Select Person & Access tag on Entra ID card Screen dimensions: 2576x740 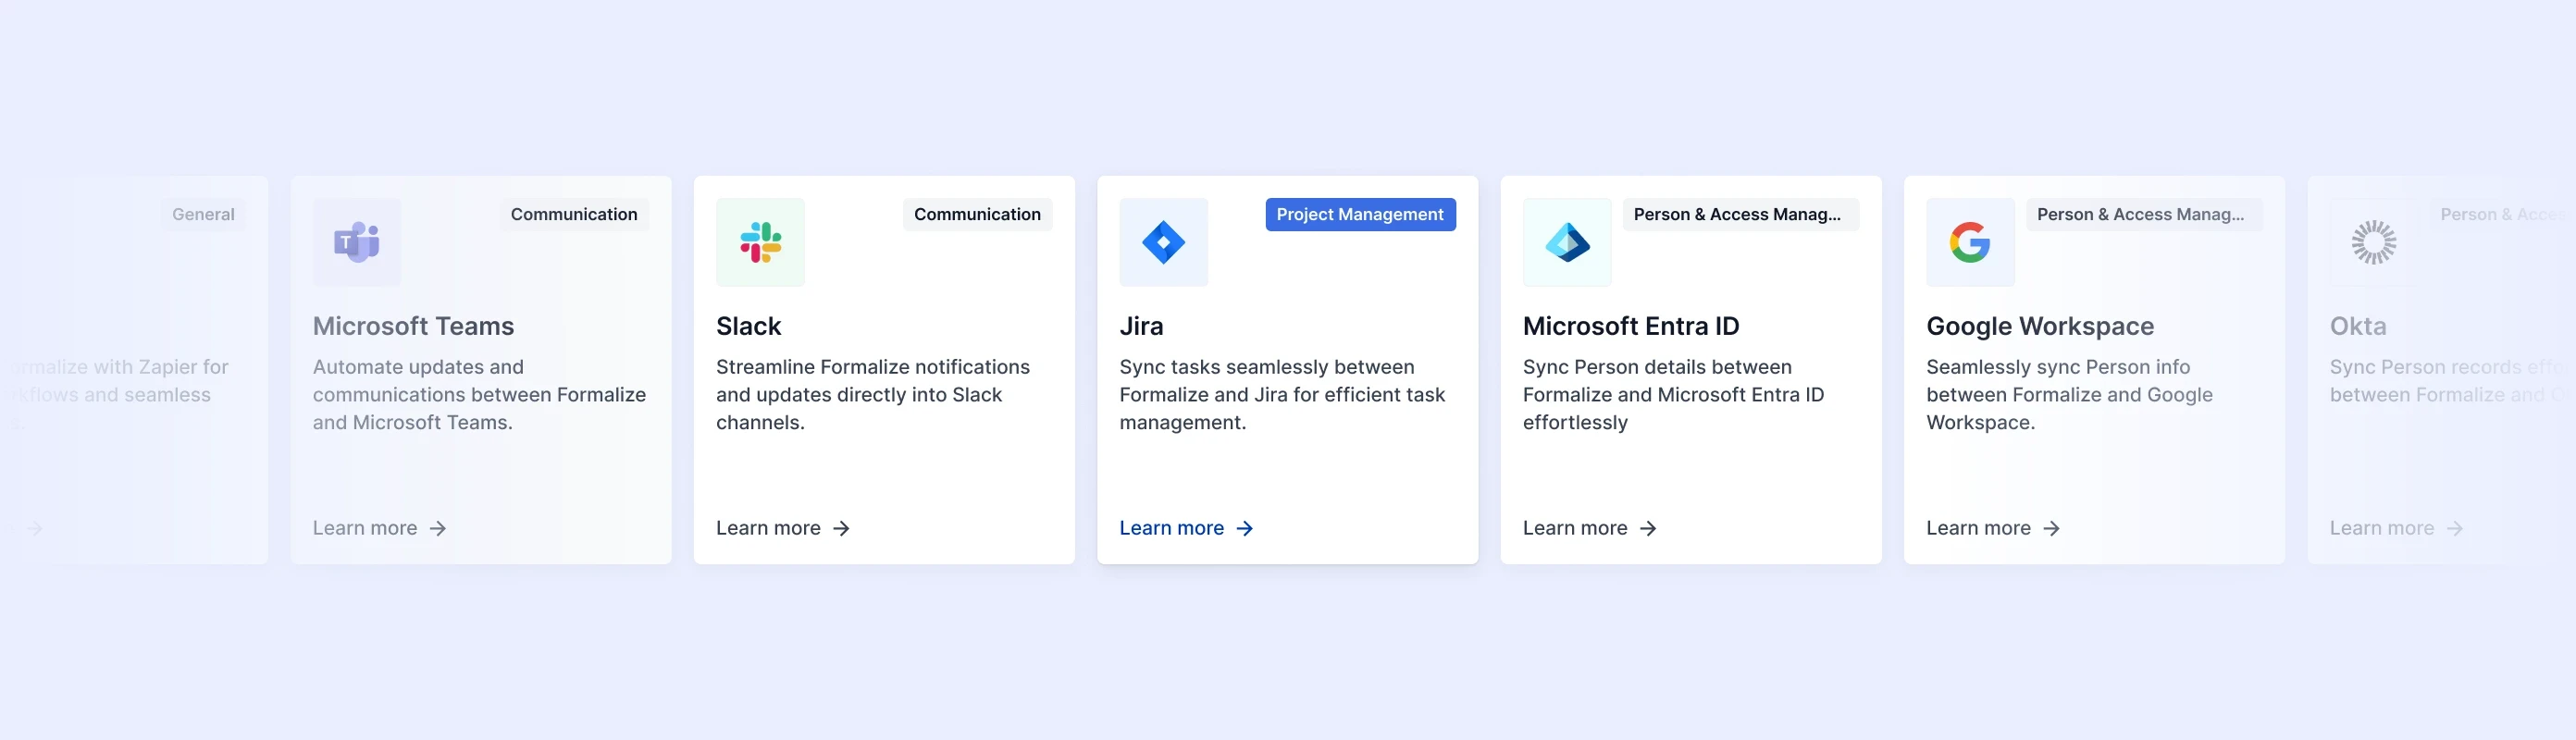[x=1740, y=214]
